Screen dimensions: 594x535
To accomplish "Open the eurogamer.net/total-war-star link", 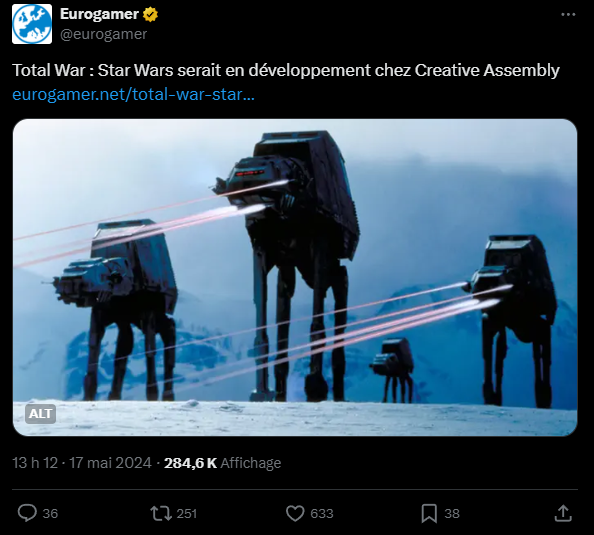I will pos(133,94).
